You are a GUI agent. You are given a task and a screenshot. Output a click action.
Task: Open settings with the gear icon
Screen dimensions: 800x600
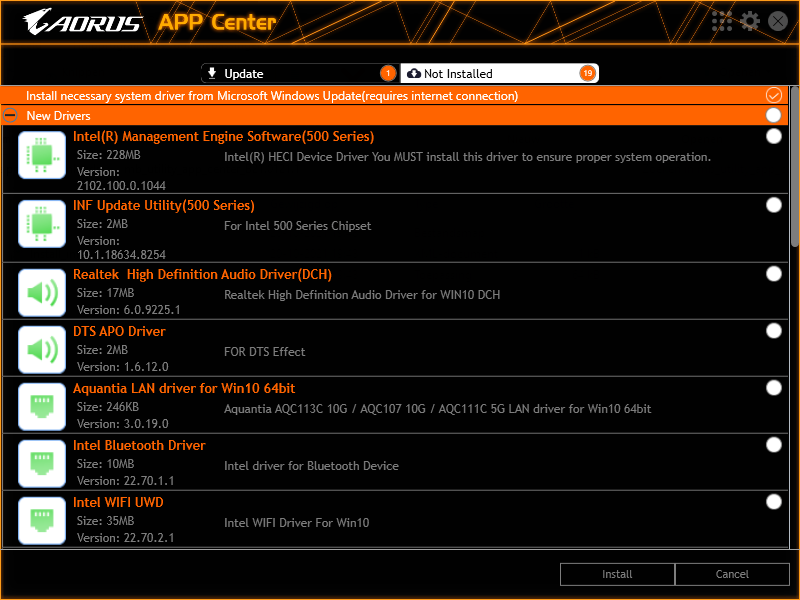pos(749,21)
